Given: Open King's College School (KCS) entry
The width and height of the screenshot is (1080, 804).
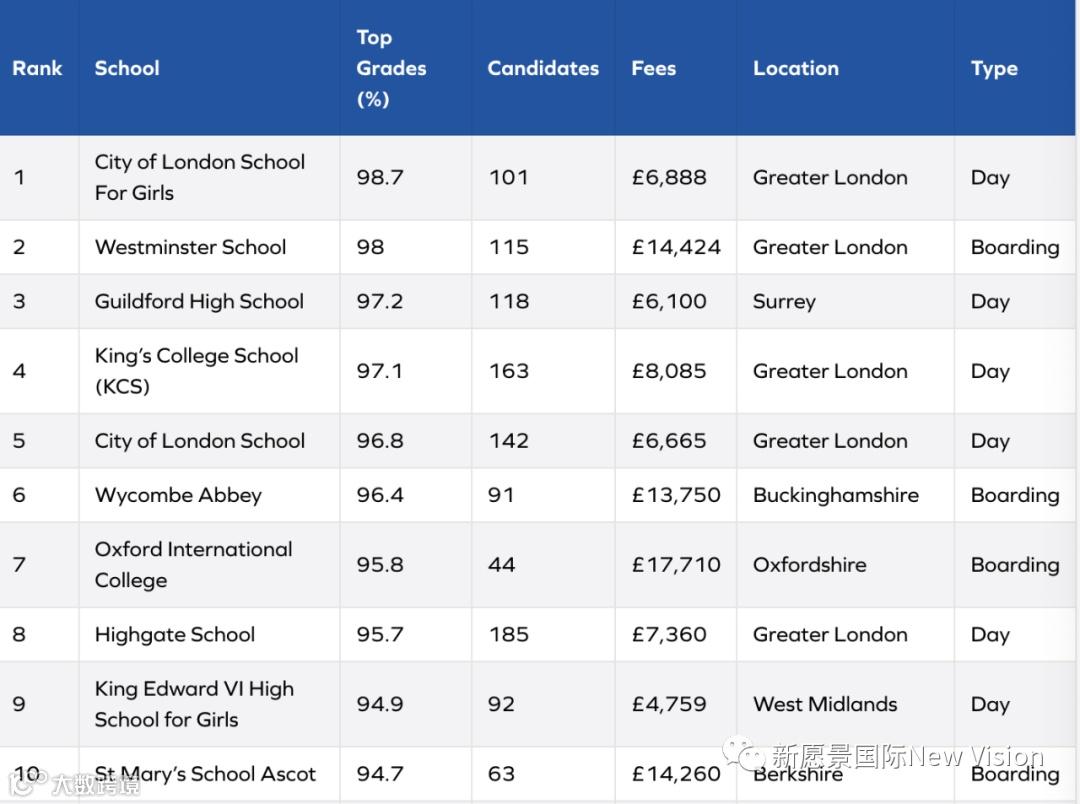Looking at the screenshot, I should click(x=196, y=371).
